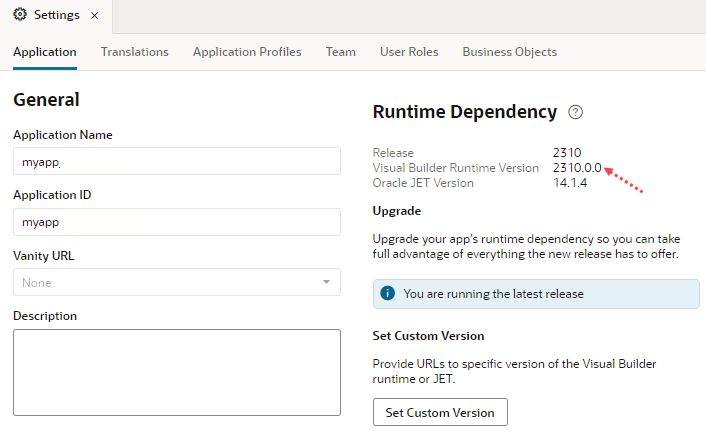Open the Application Profiles tab
Viewport: 706px width, 437px height.
point(247,52)
